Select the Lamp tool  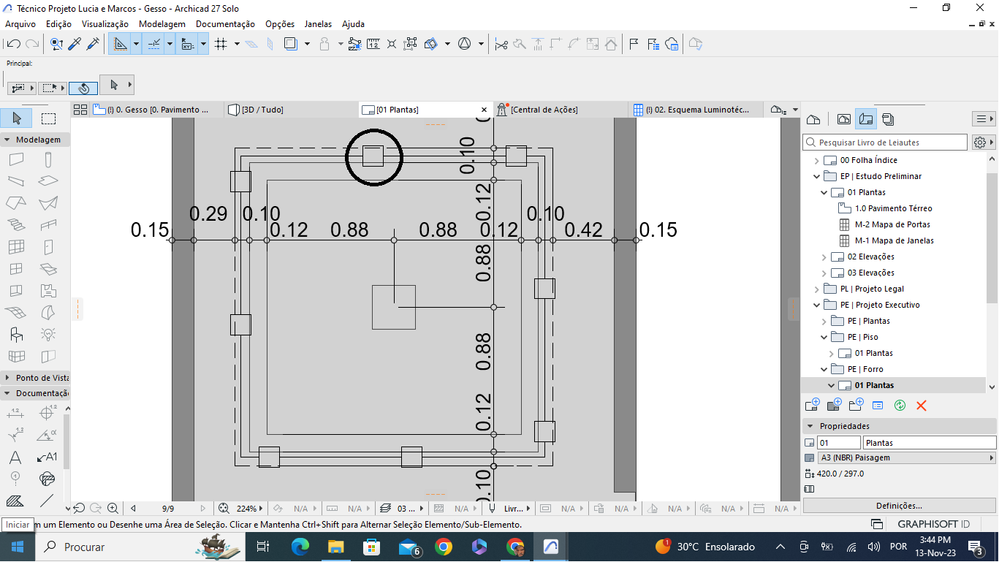[48, 335]
